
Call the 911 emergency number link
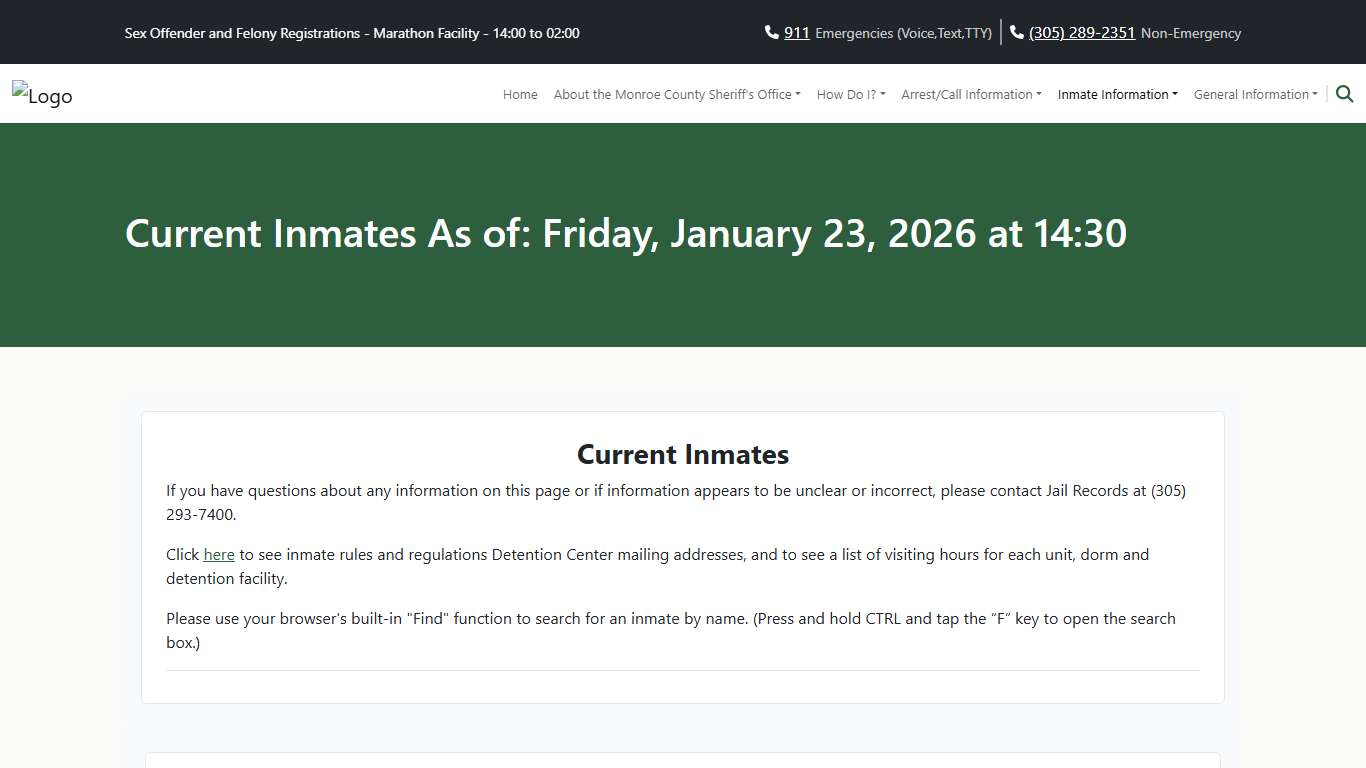point(796,33)
